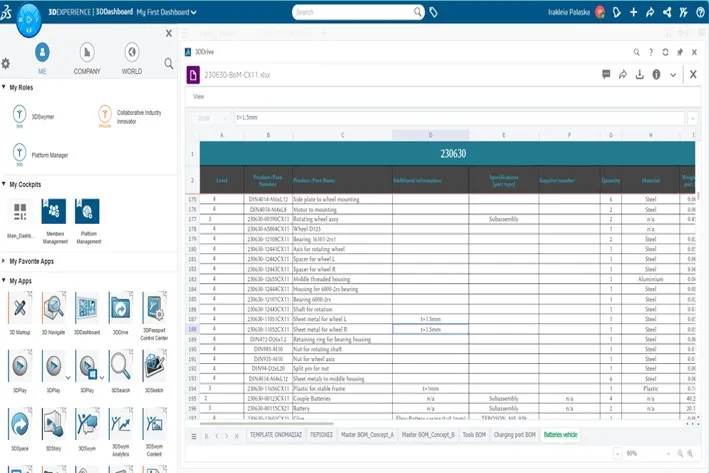
Task: Select the COMPANY section icon
Action: 87,52
